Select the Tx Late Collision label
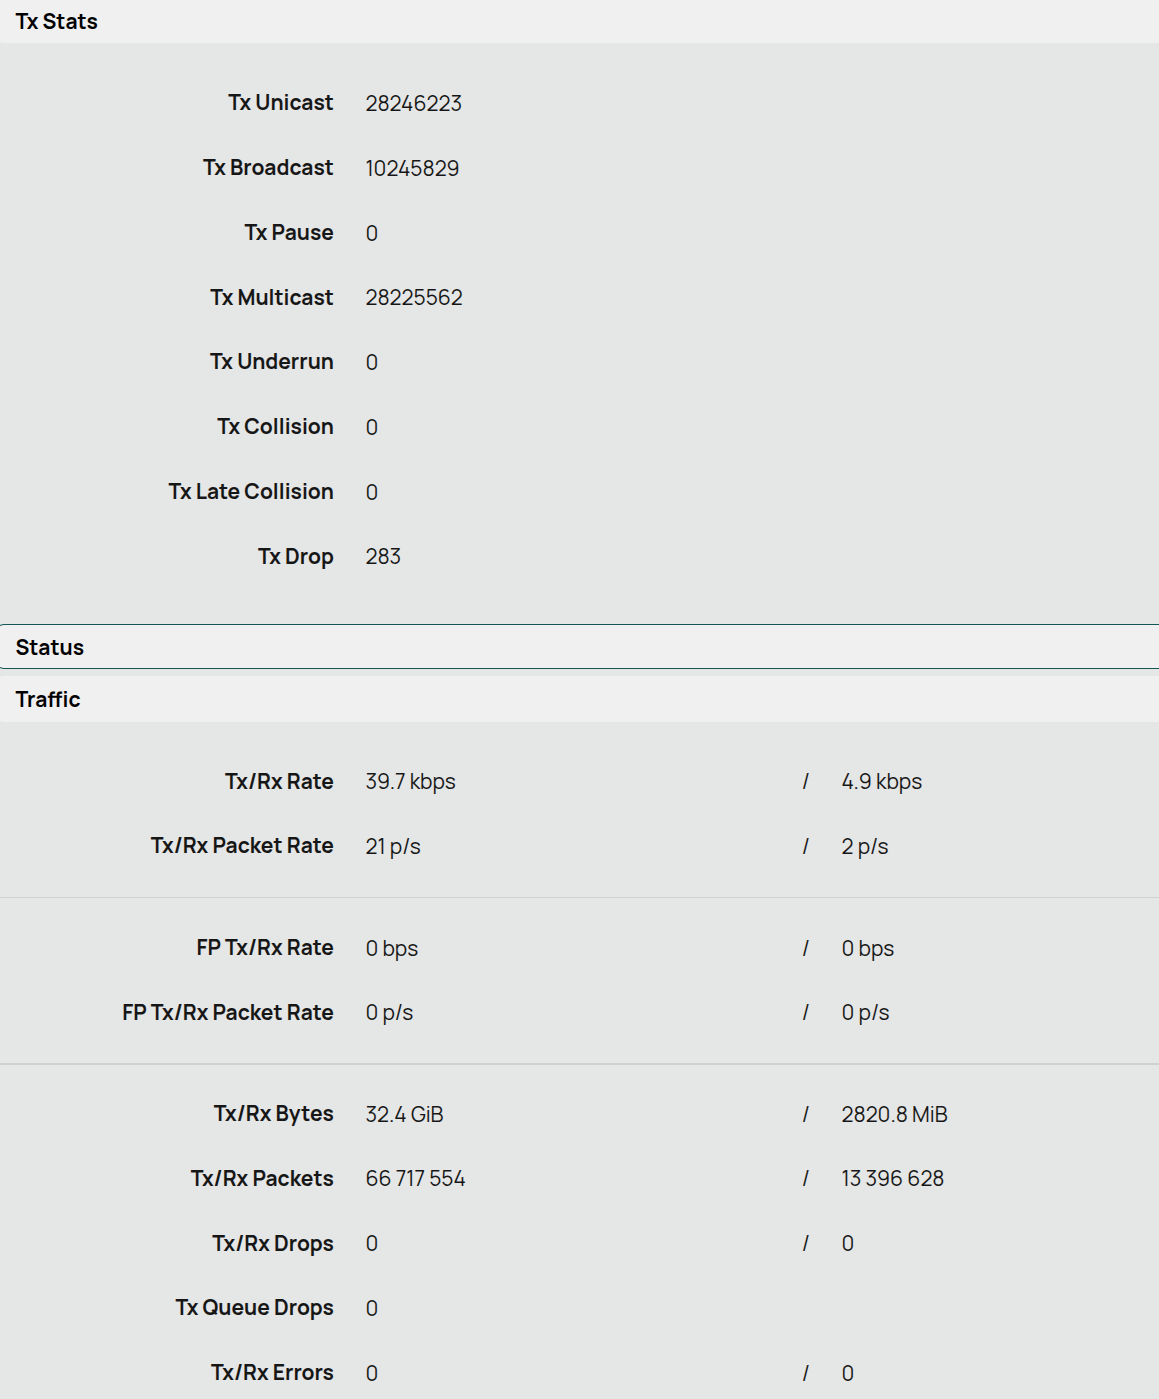The height and width of the screenshot is (1399, 1159). click(x=251, y=491)
